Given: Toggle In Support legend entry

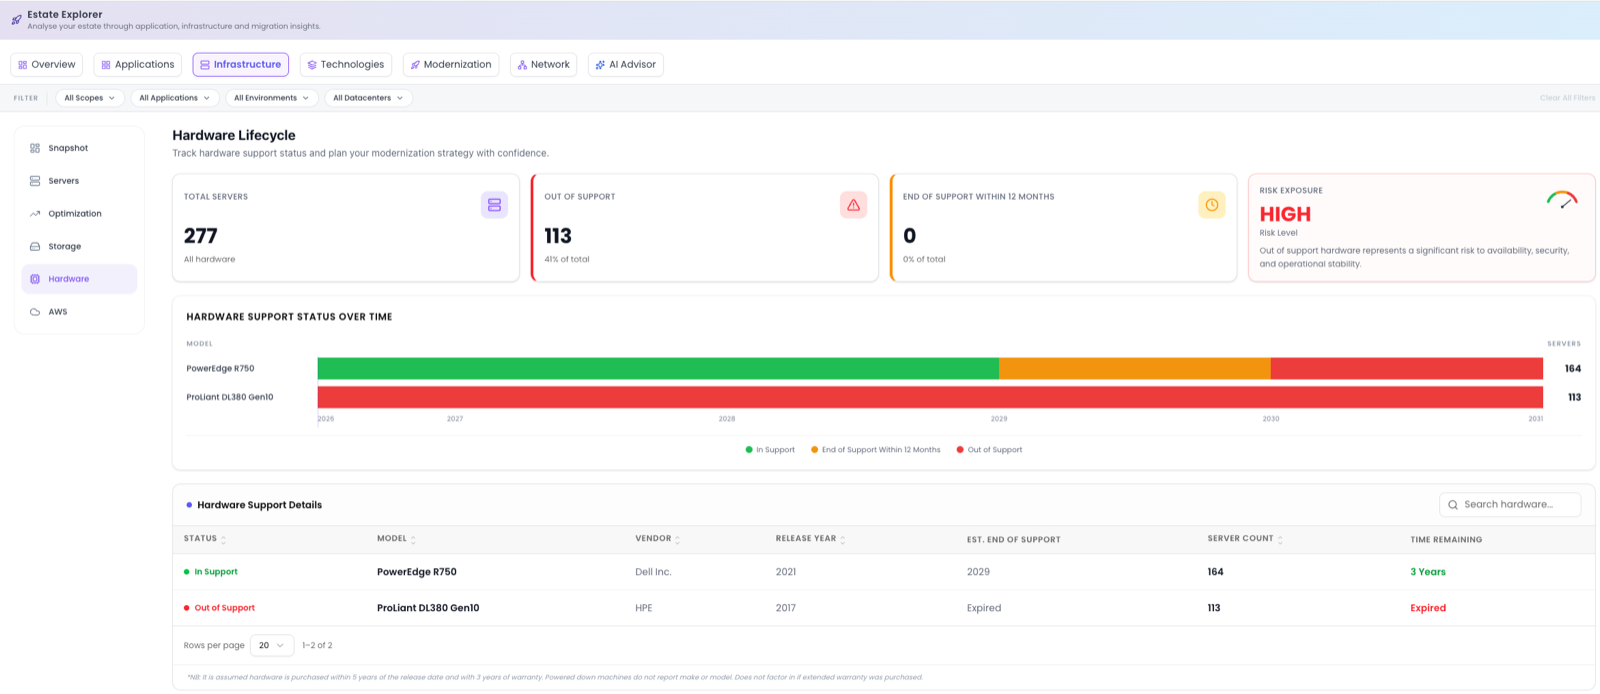Looking at the screenshot, I should point(770,450).
